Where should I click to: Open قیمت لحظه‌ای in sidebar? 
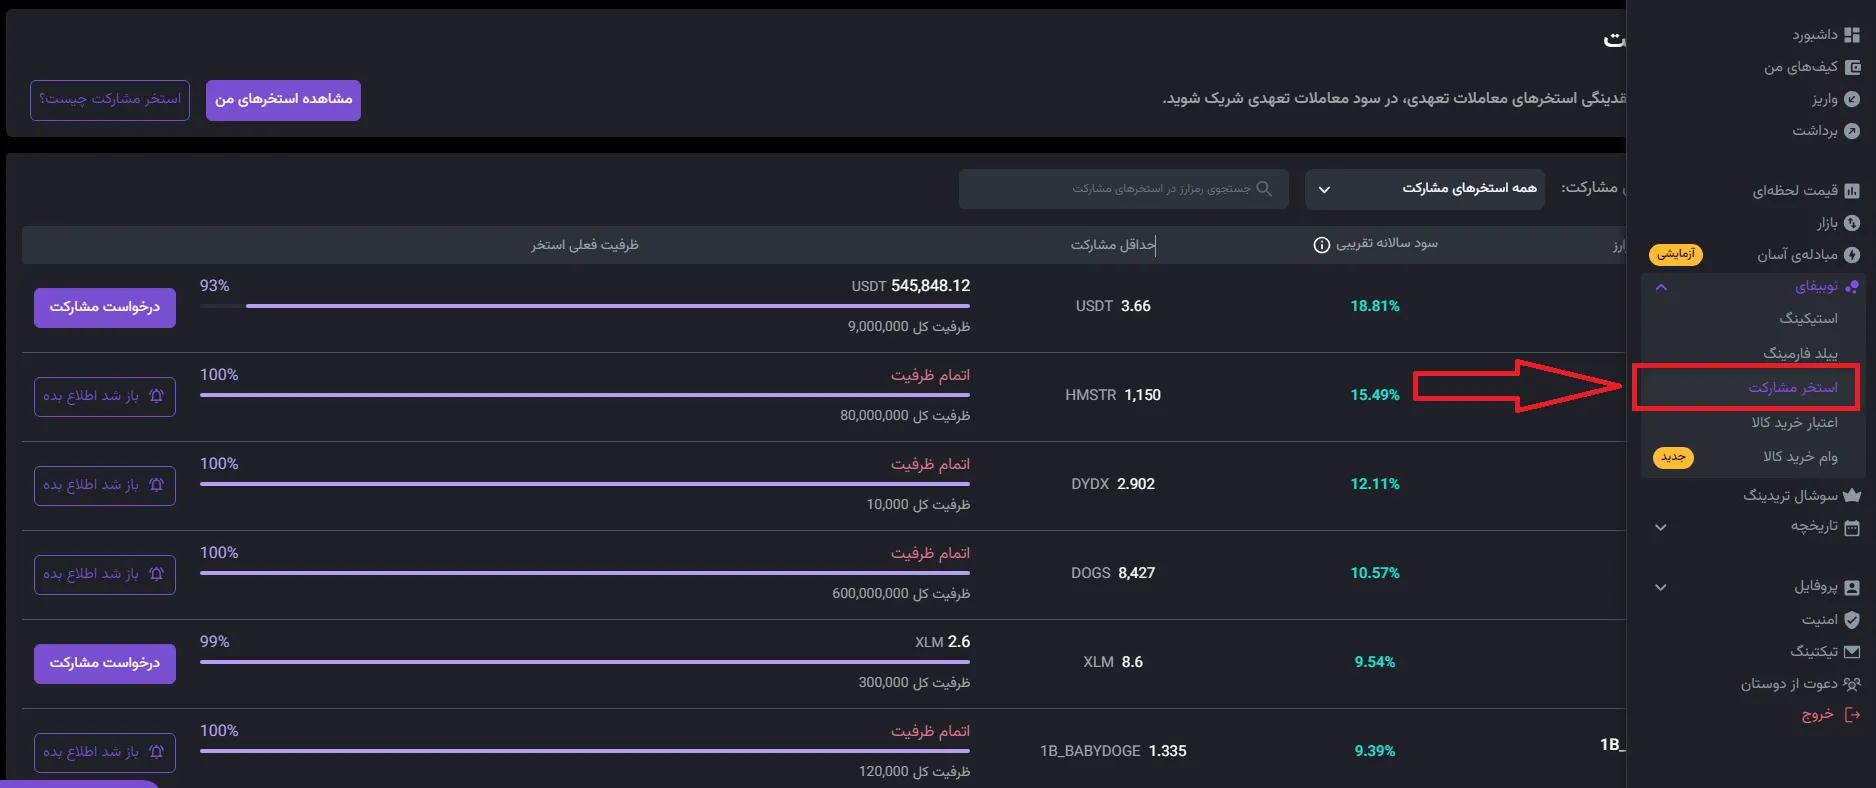tap(1795, 191)
